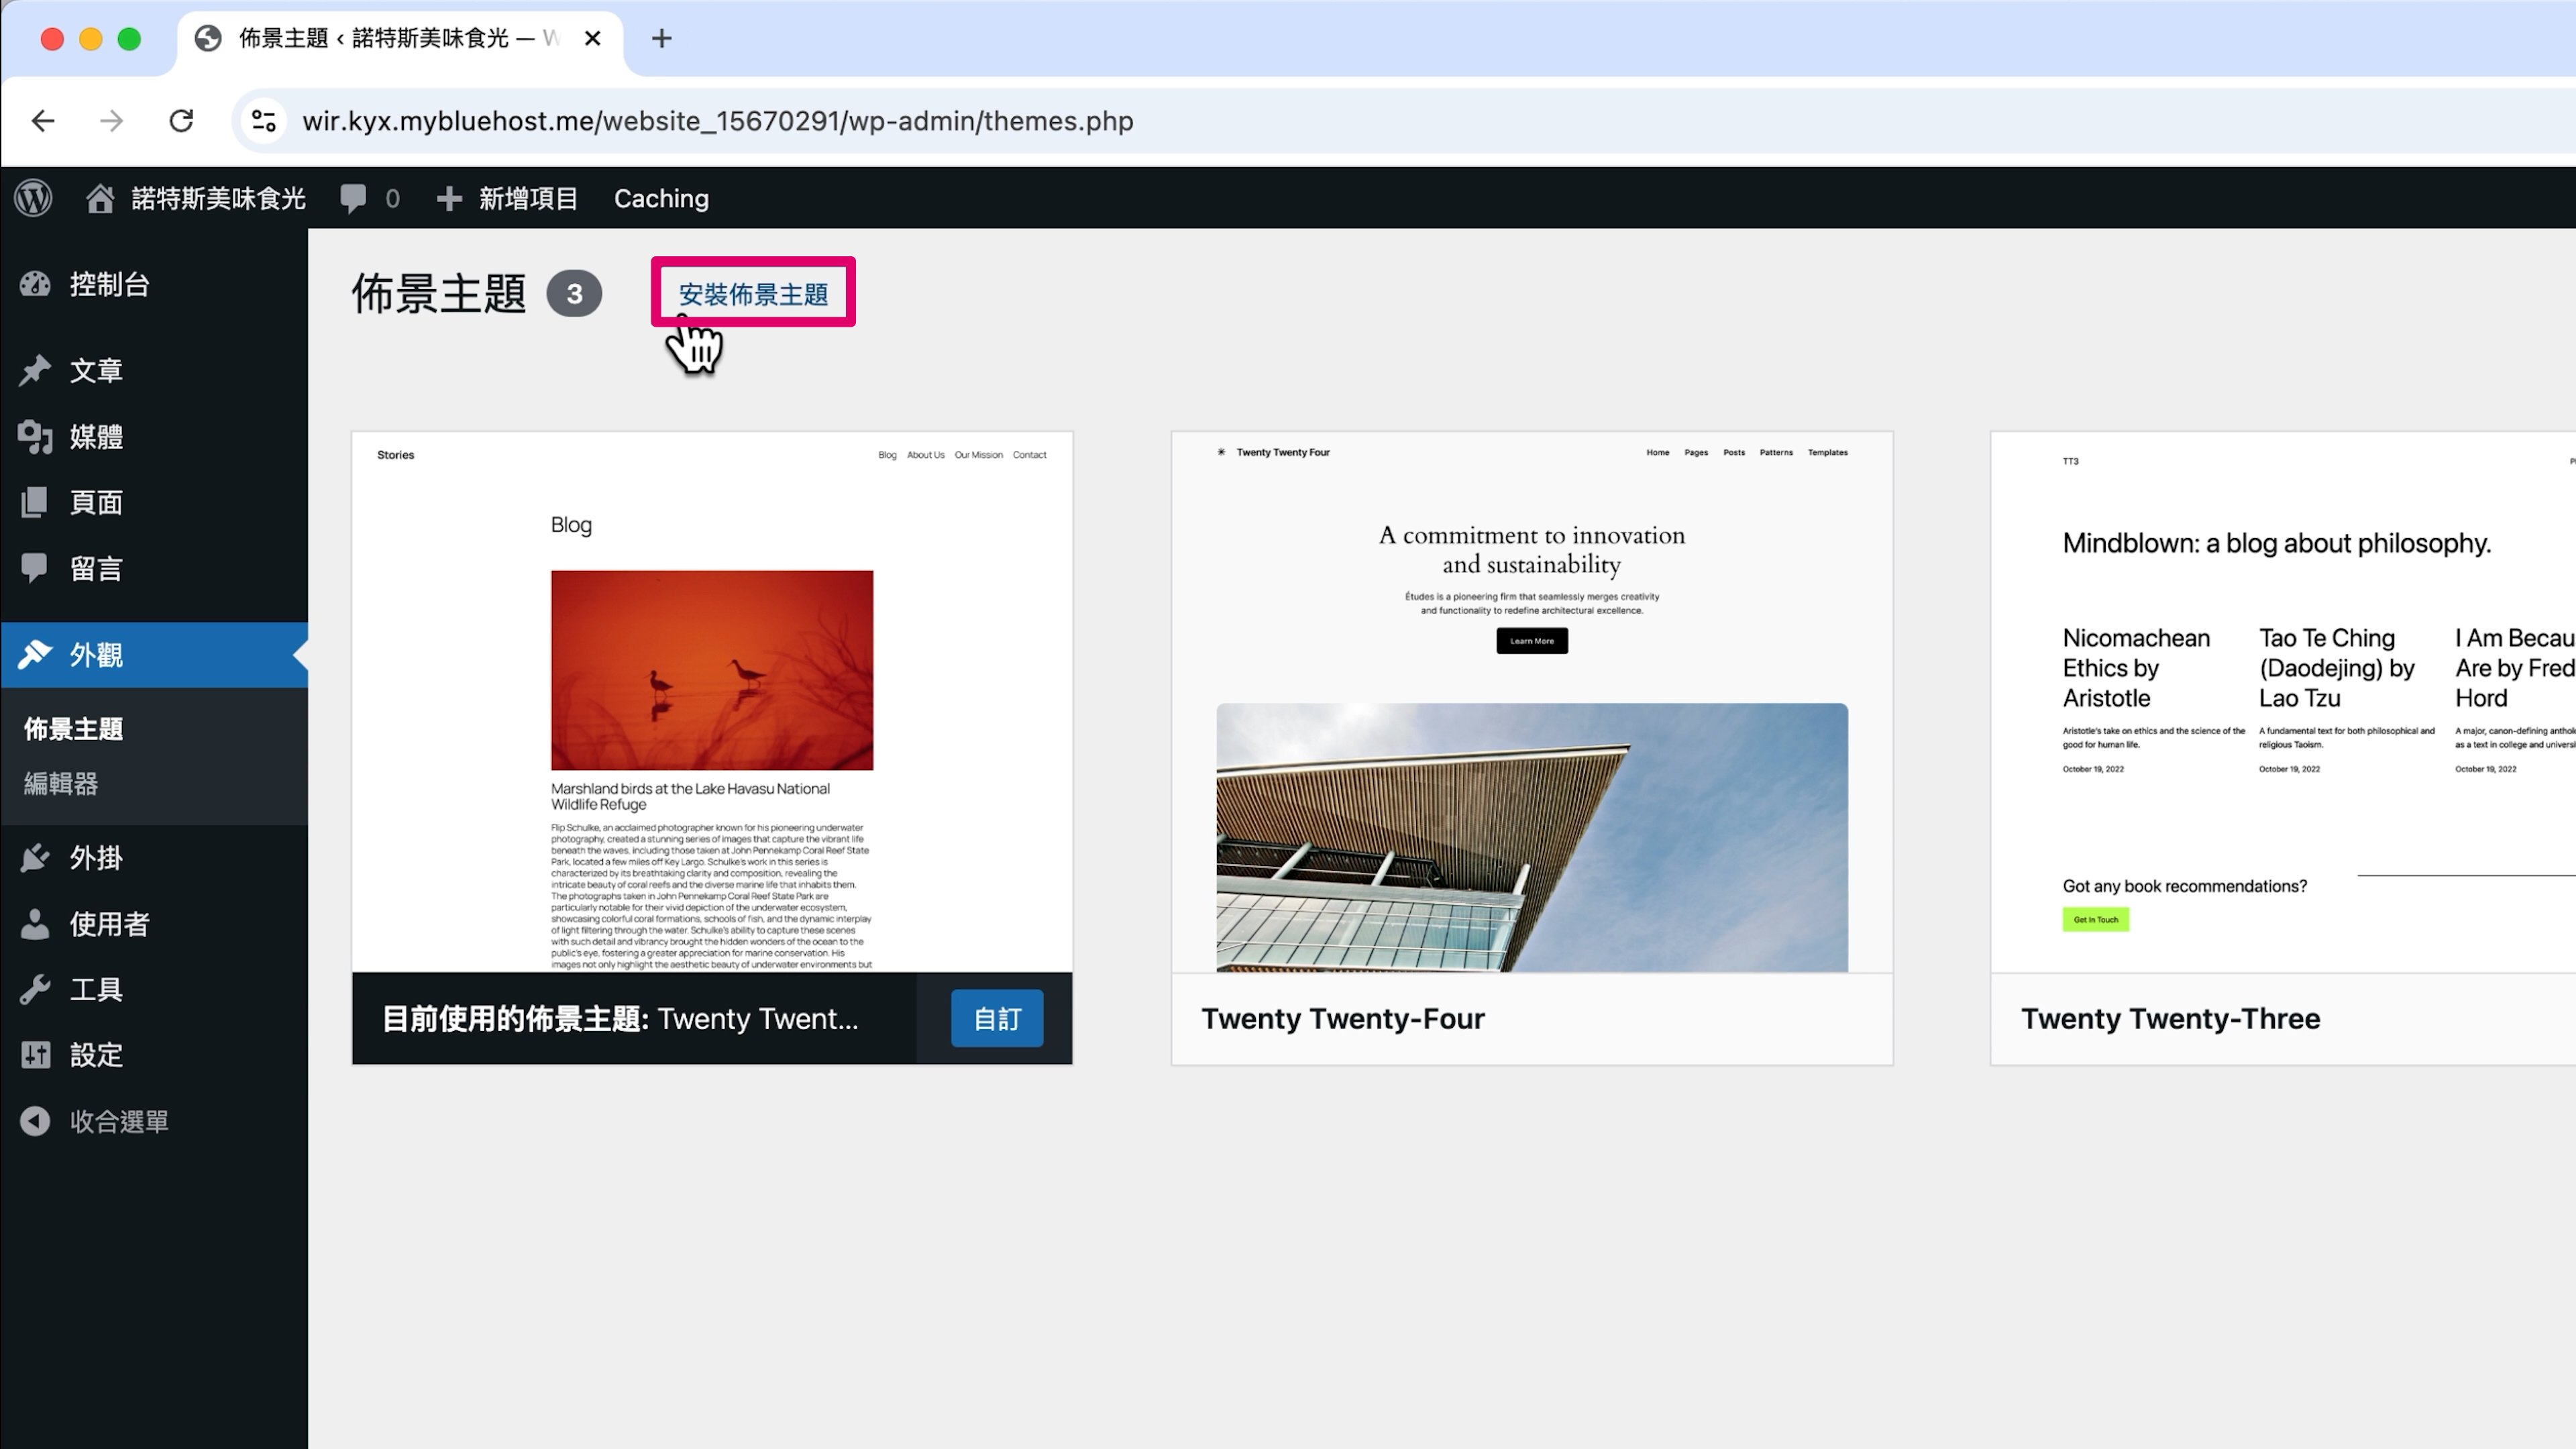2576x1449 pixels.
Task: Go back with the browser back arrow
Action: (x=43, y=121)
